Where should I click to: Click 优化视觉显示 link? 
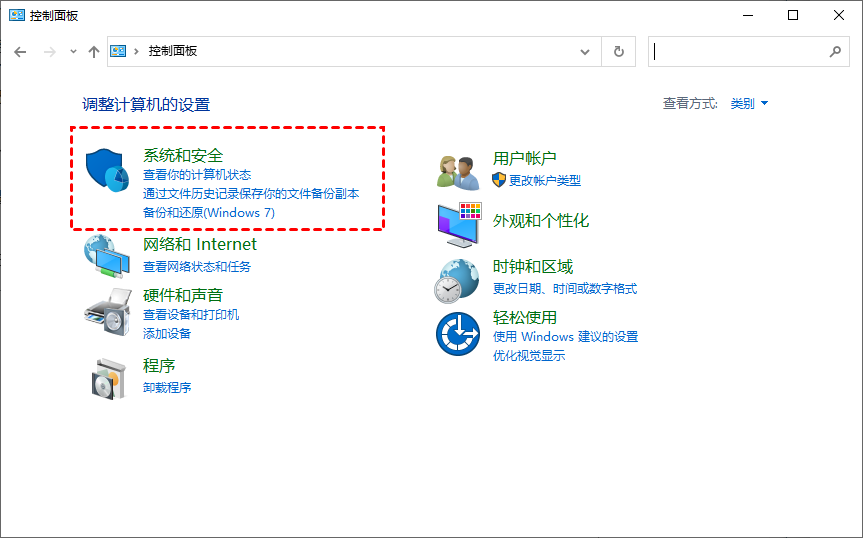(x=529, y=356)
